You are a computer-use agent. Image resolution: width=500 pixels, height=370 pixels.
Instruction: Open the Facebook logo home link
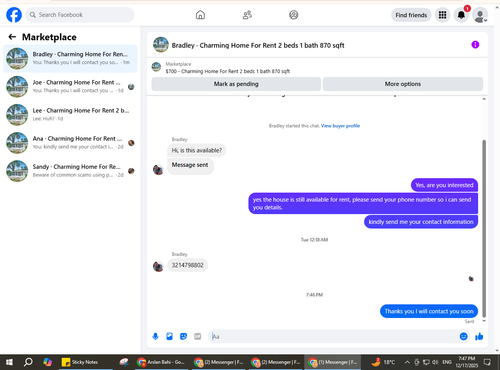pos(14,15)
